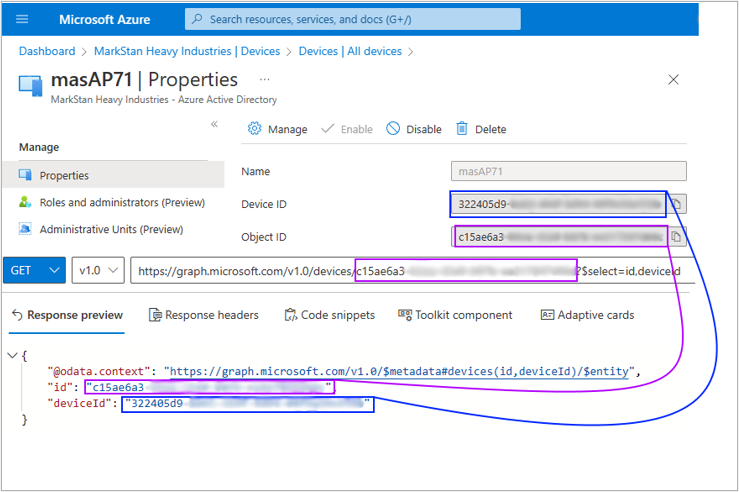The image size is (739, 492).
Task: Open the GET method dropdown
Action: point(34,270)
